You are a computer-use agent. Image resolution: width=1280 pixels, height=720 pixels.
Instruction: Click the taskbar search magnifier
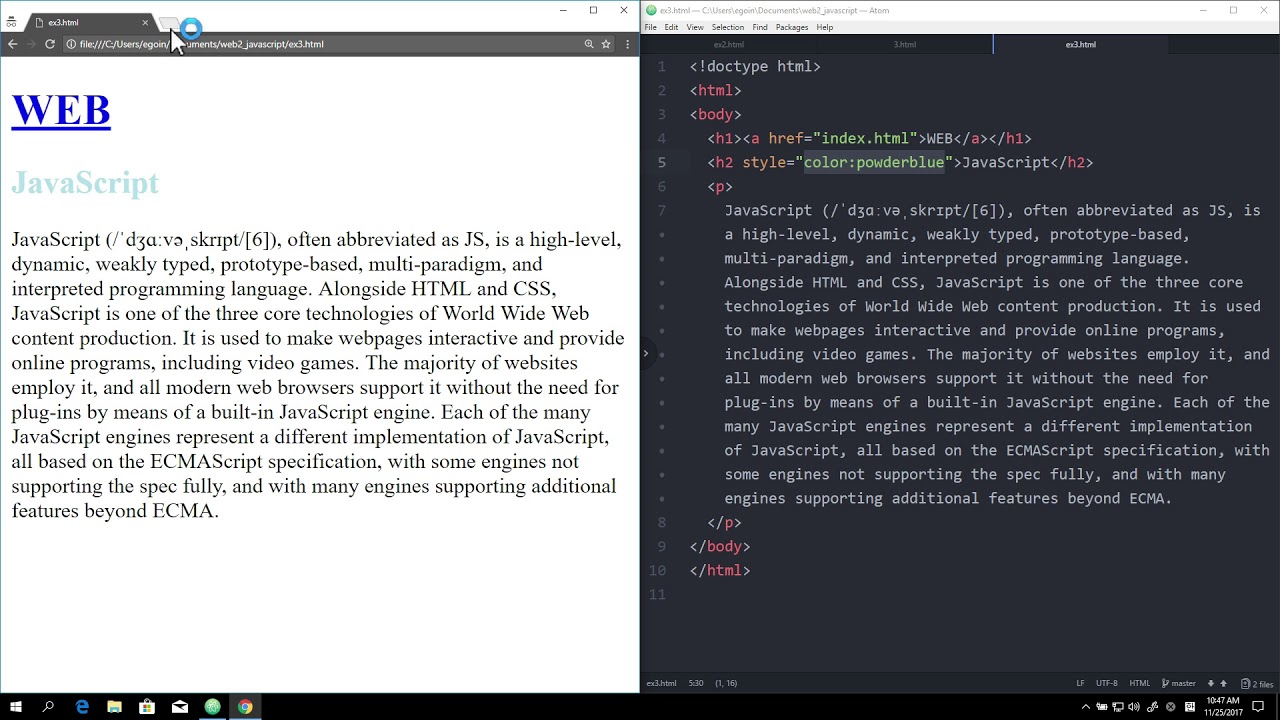[48, 707]
